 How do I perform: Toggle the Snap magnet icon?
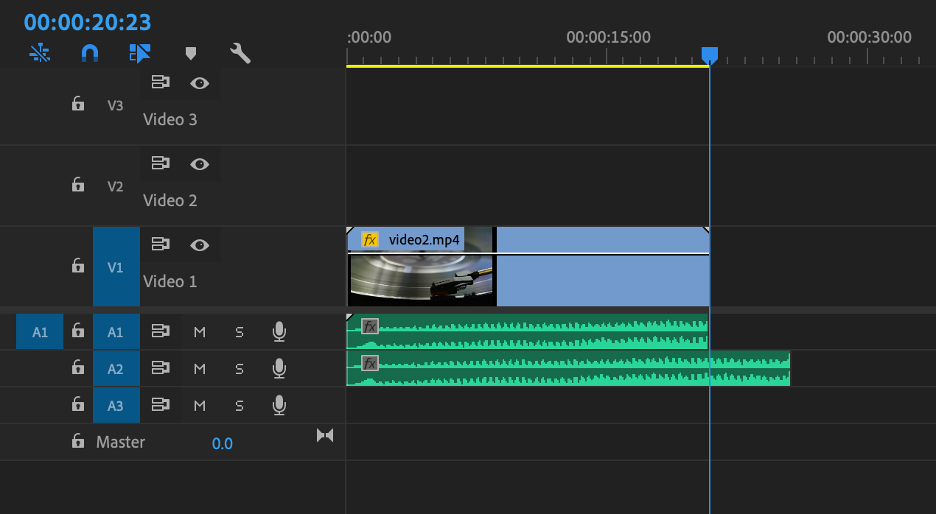(90, 53)
